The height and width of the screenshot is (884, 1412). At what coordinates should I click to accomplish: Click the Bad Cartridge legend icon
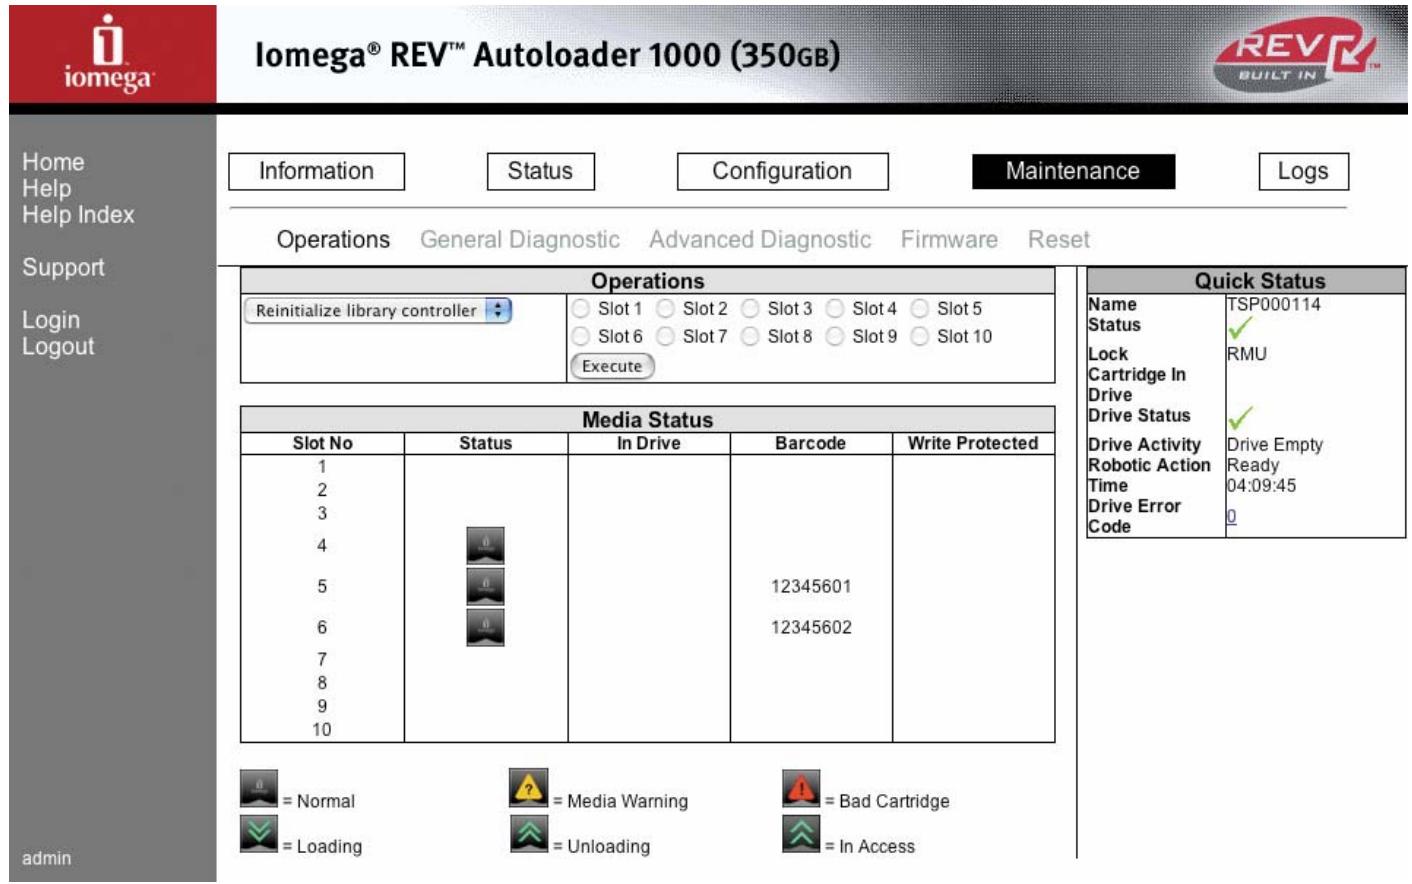point(801,788)
